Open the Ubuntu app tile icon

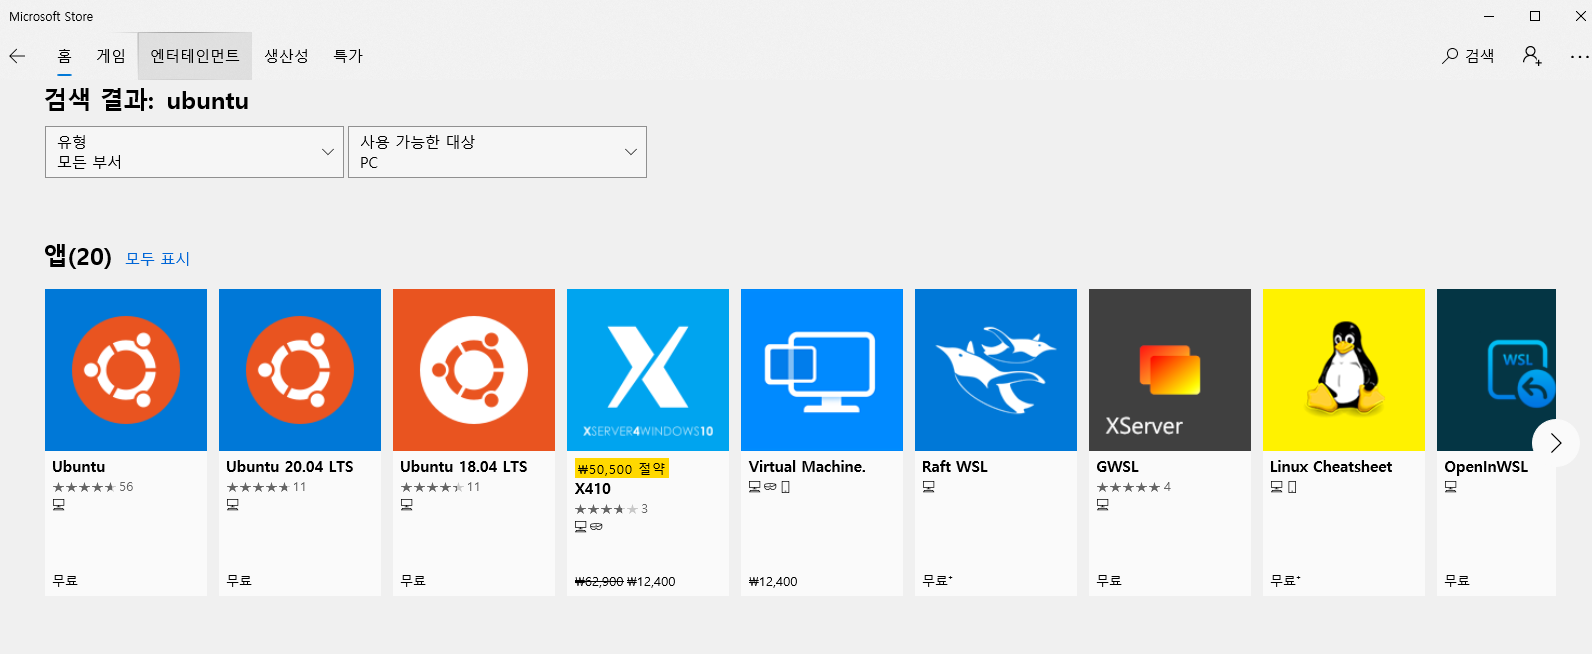point(126,370)
